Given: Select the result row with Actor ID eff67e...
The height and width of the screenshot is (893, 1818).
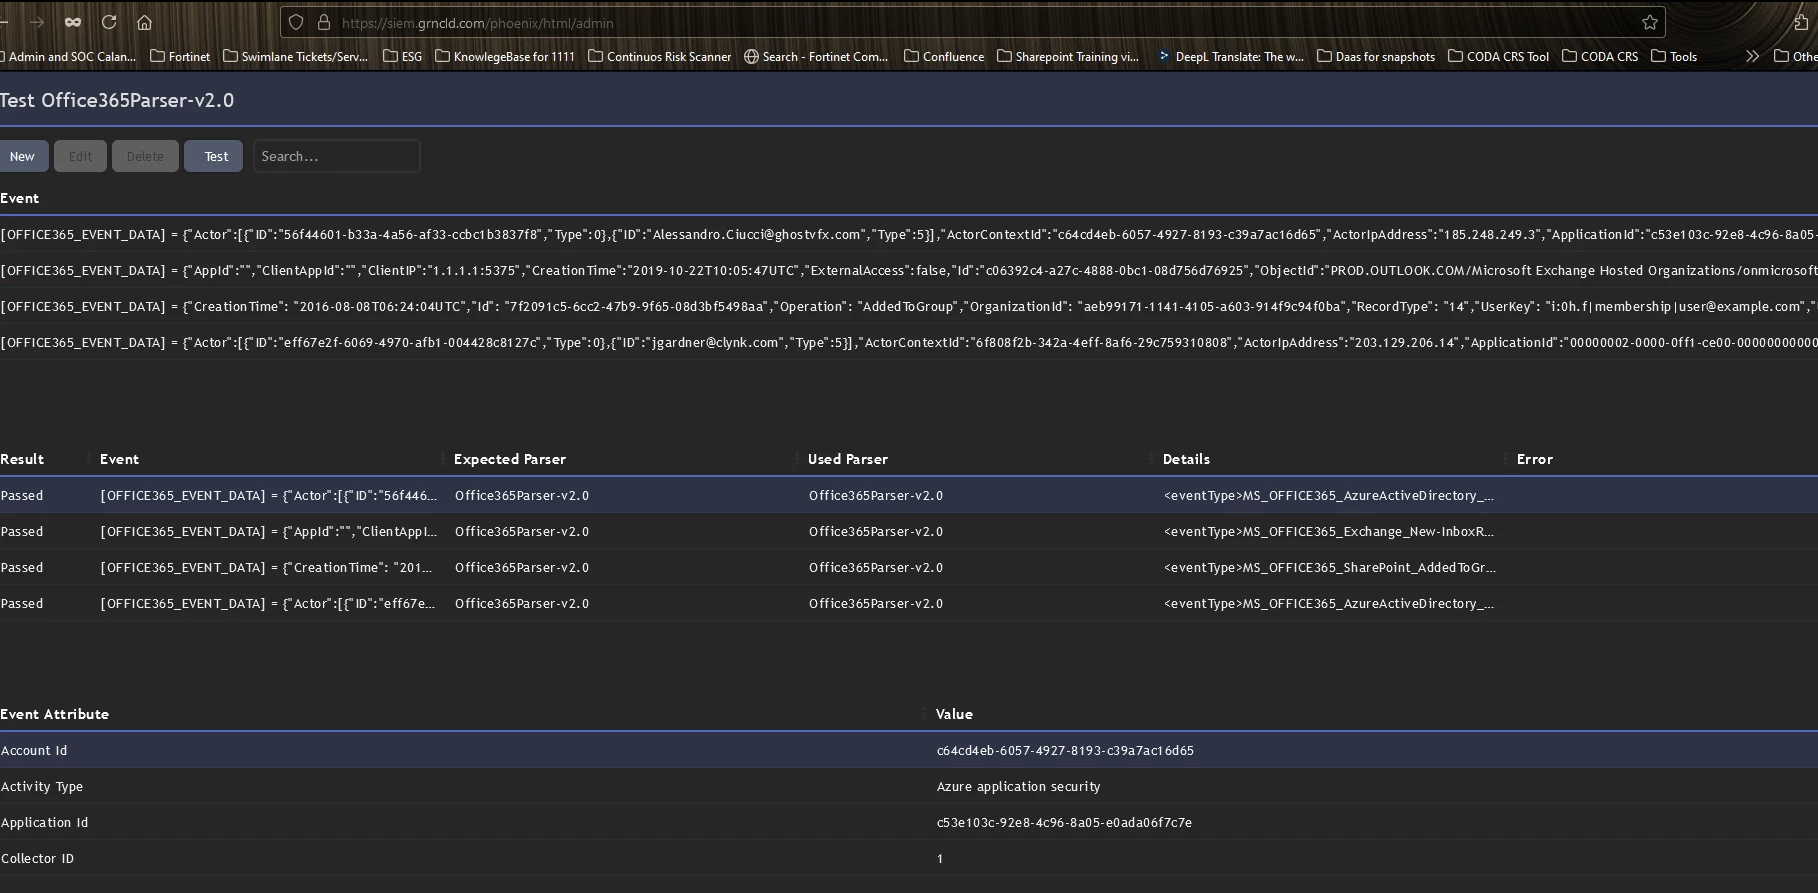Looking at the screenshot, I should pos(909,604).
